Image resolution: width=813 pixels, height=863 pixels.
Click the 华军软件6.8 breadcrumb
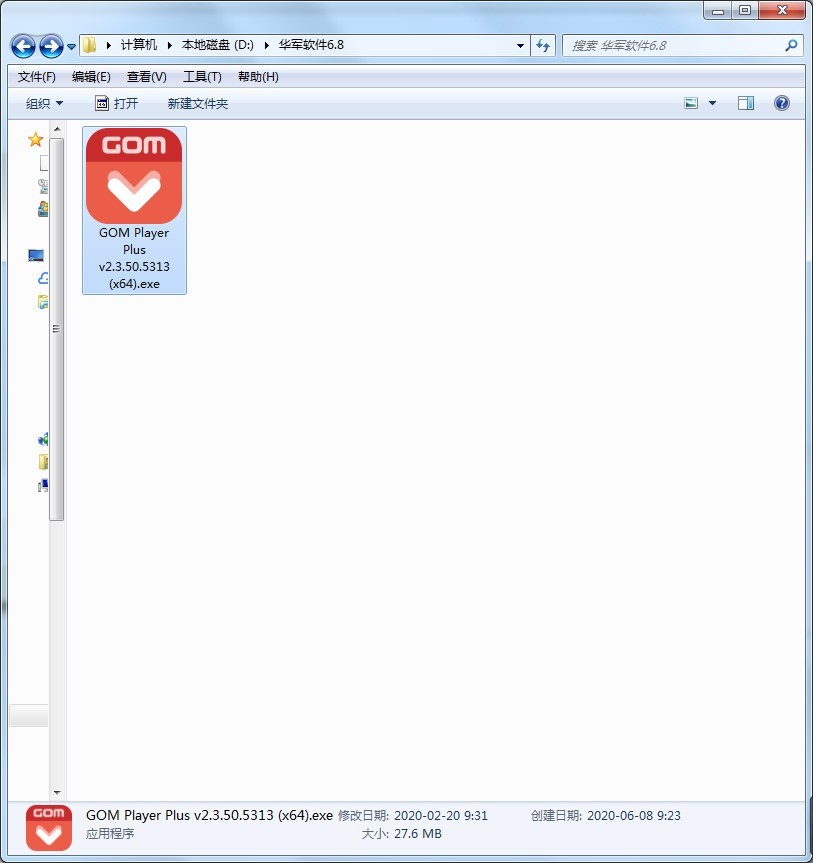[x=311, y=45]
